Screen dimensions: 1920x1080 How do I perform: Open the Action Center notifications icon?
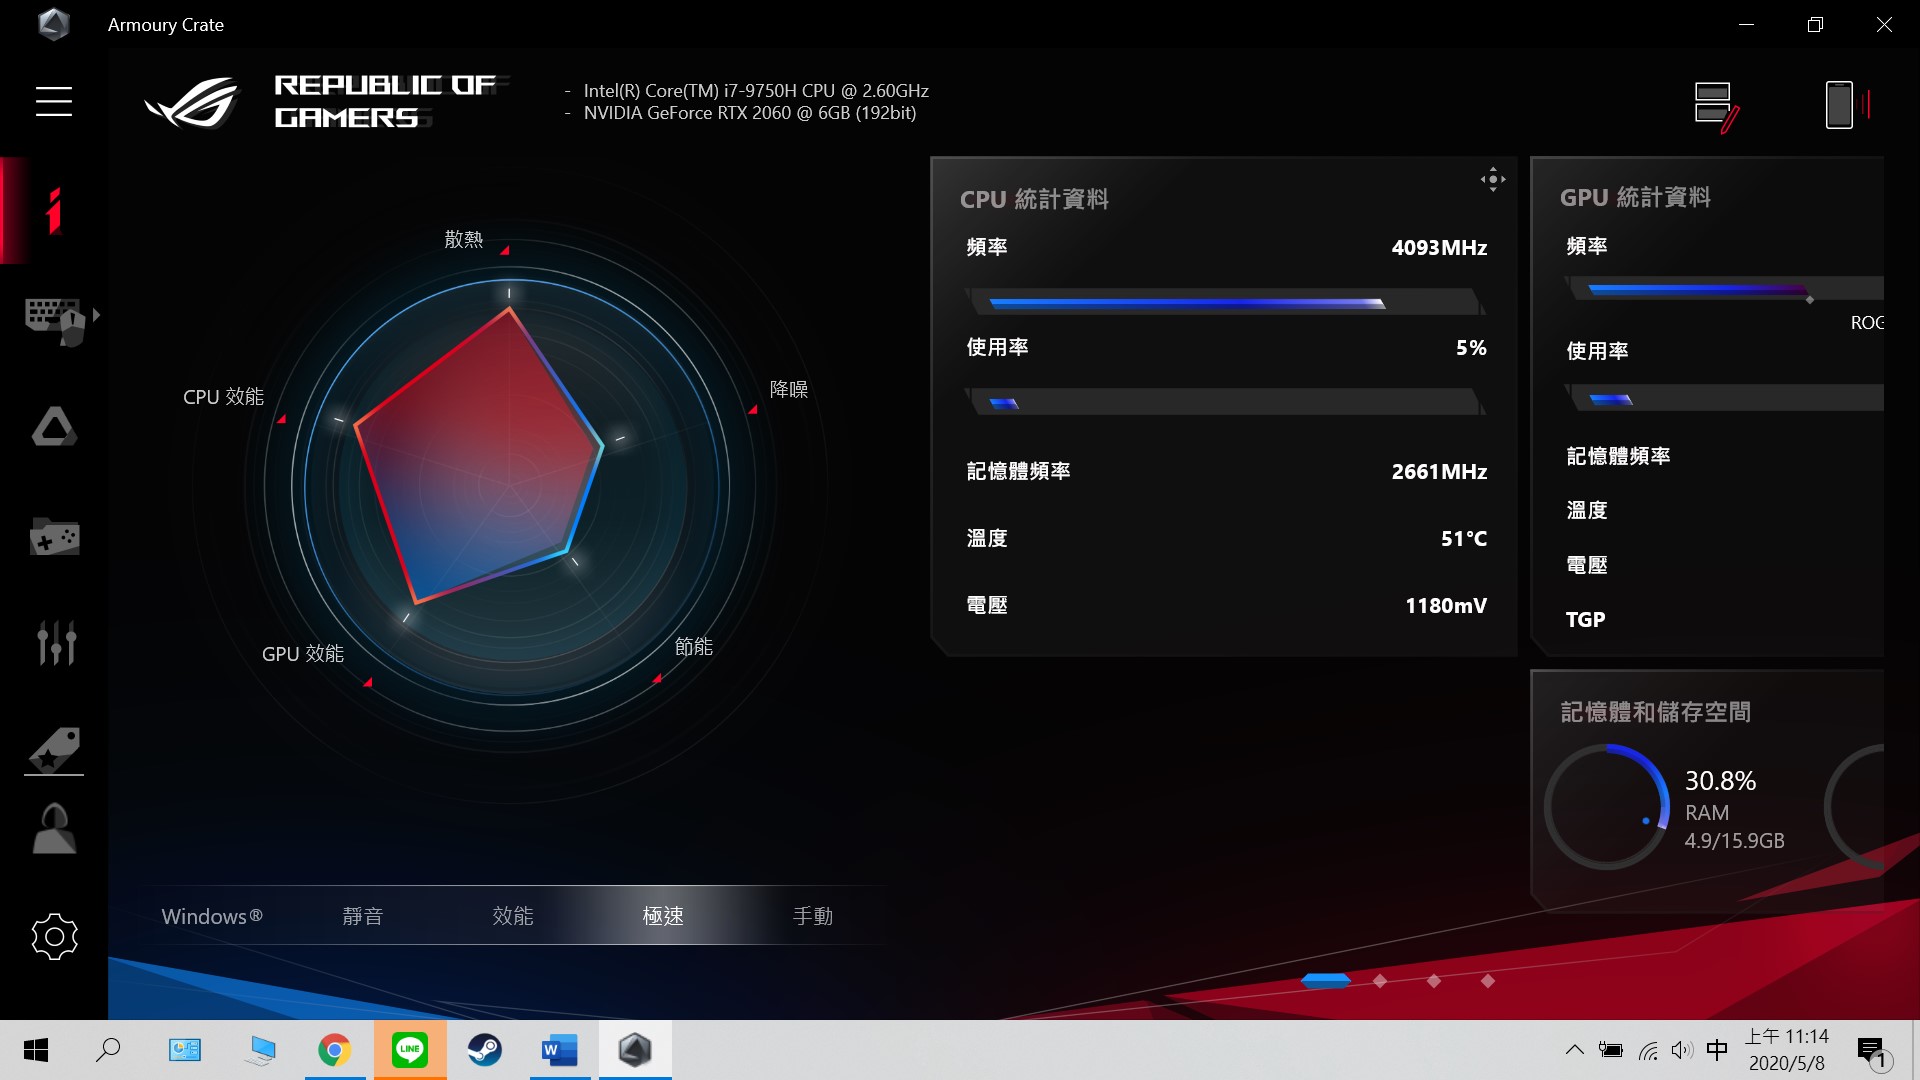coord(1872,1051)
